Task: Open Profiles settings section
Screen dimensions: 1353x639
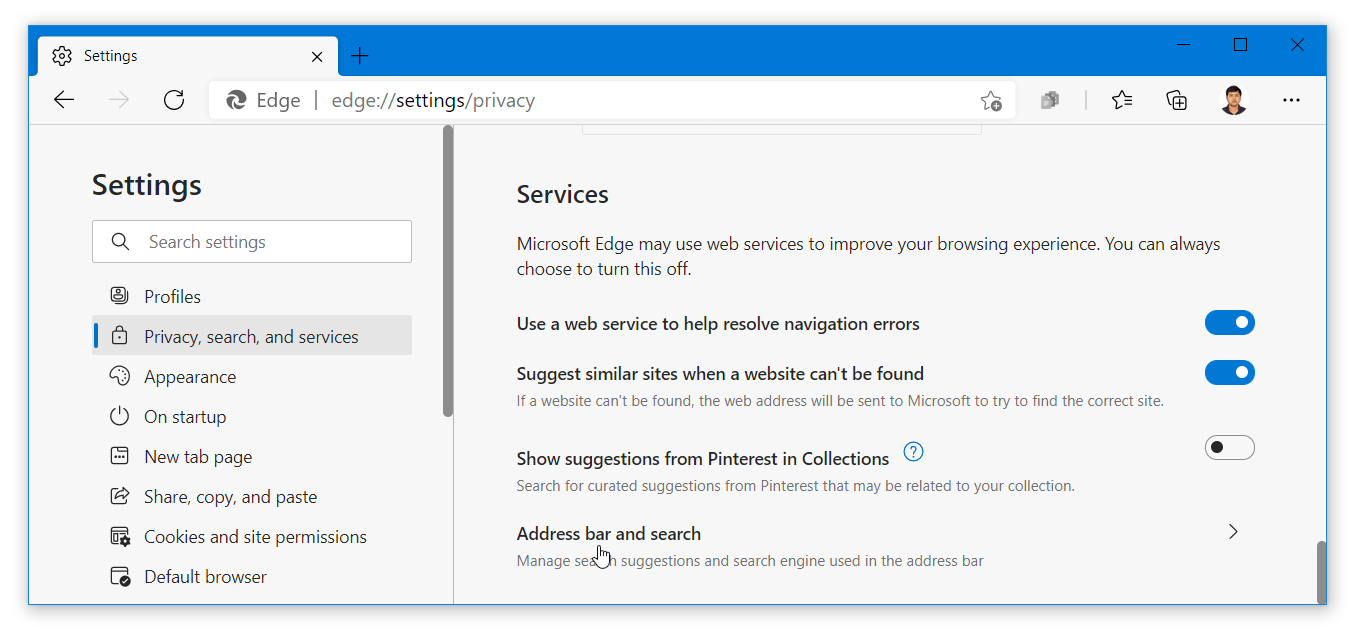Action: coord(172,297)
